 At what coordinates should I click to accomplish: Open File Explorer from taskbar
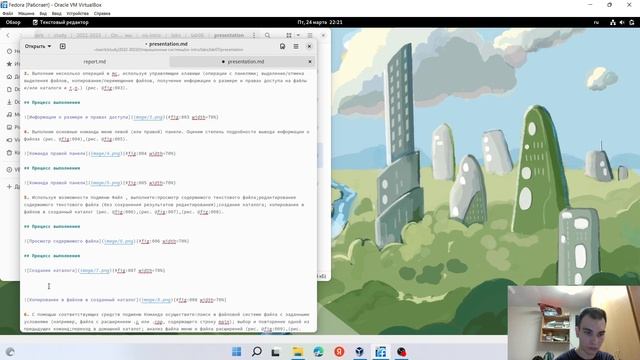click(298, 351)
